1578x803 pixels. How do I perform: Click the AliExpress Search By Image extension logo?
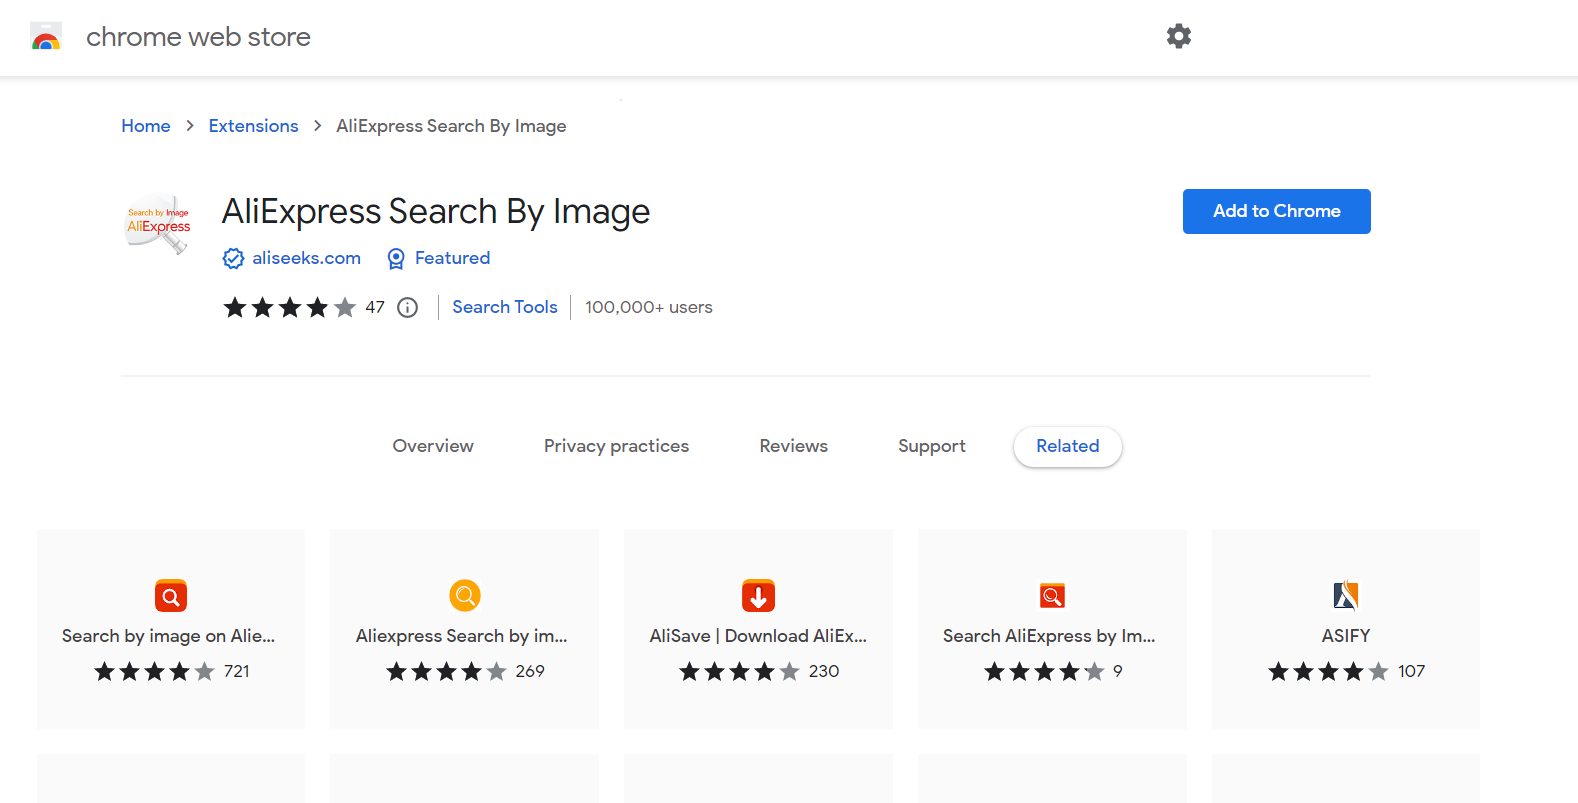(x=158, y=224)
